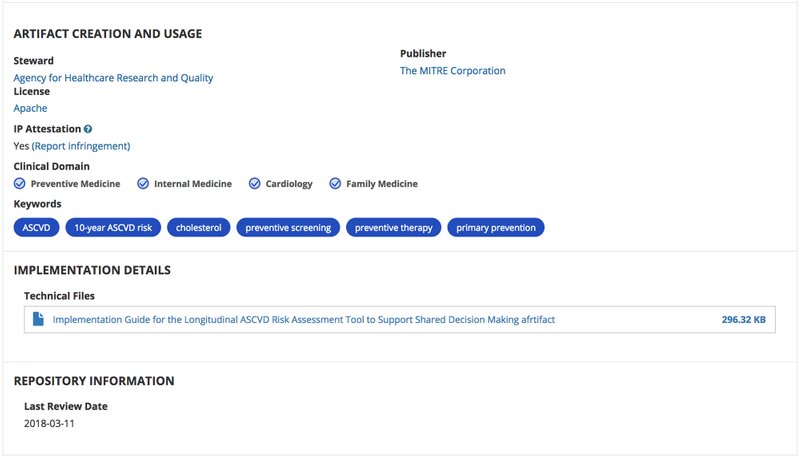Click the 2018-03-11 last review date

click(x=49, y=423)
